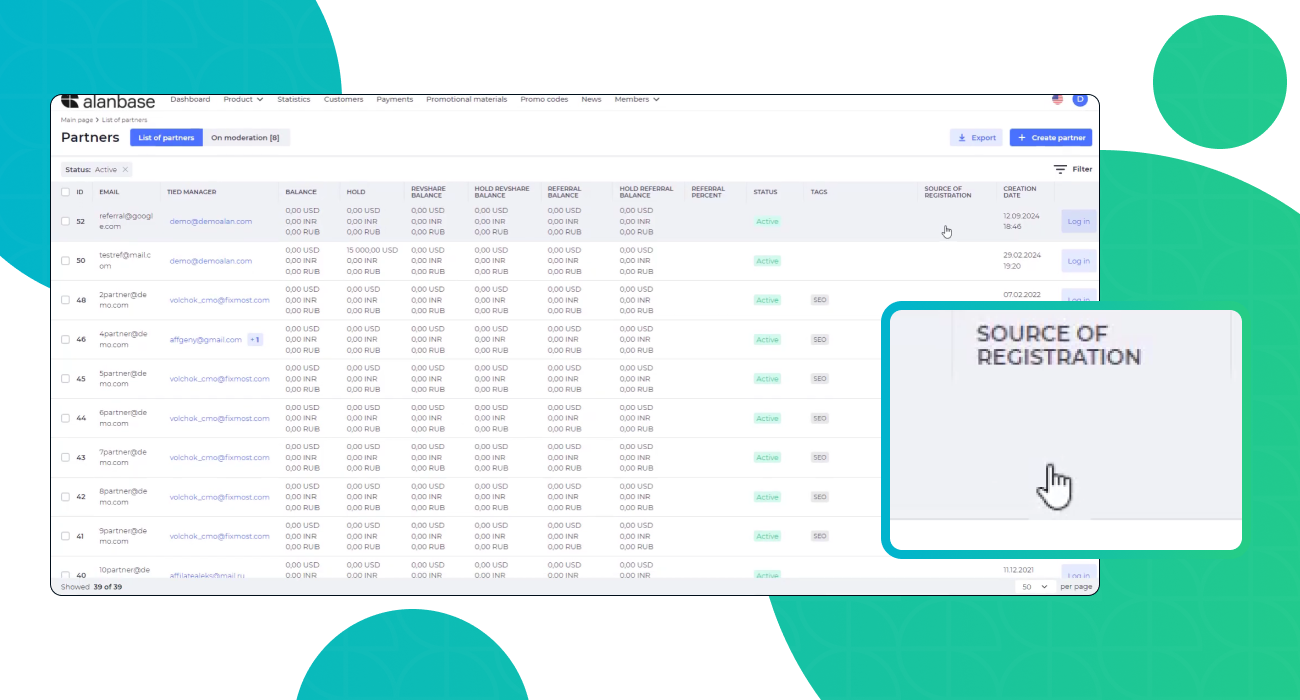
Task: Open the user avatar "D" menu
Action: point(1079,100)
